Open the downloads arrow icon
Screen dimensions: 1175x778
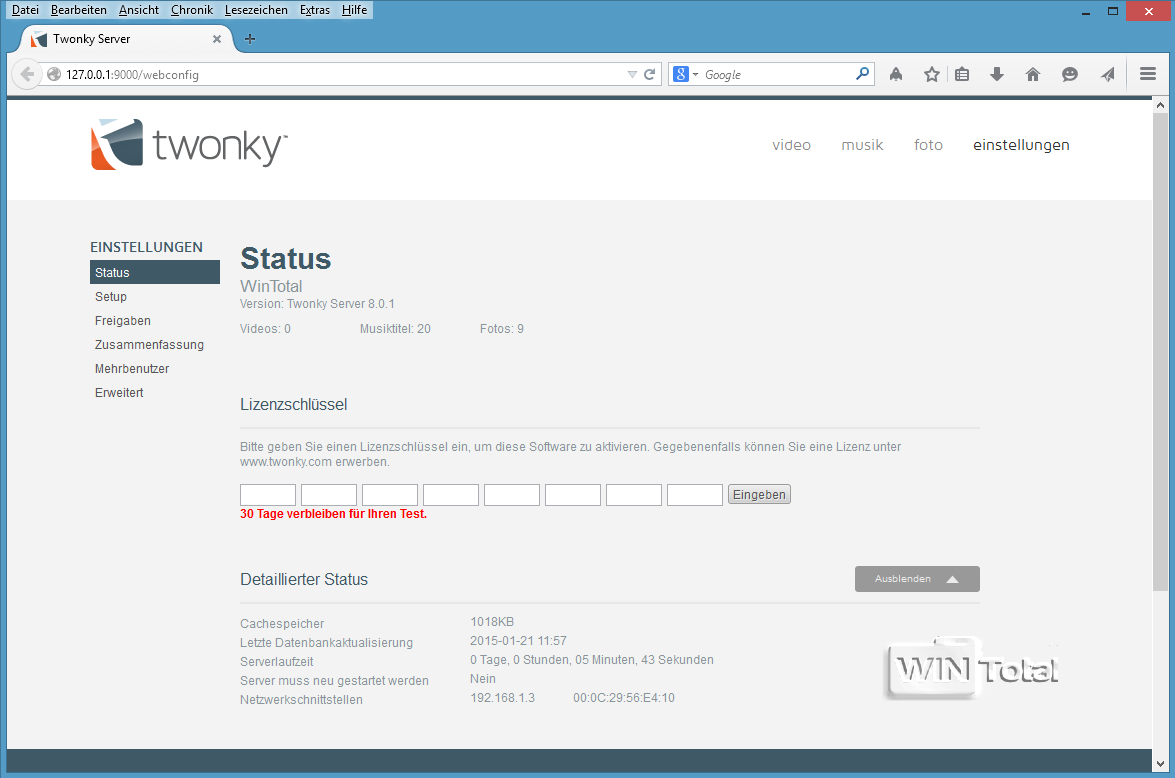click(x=997, y=74)
